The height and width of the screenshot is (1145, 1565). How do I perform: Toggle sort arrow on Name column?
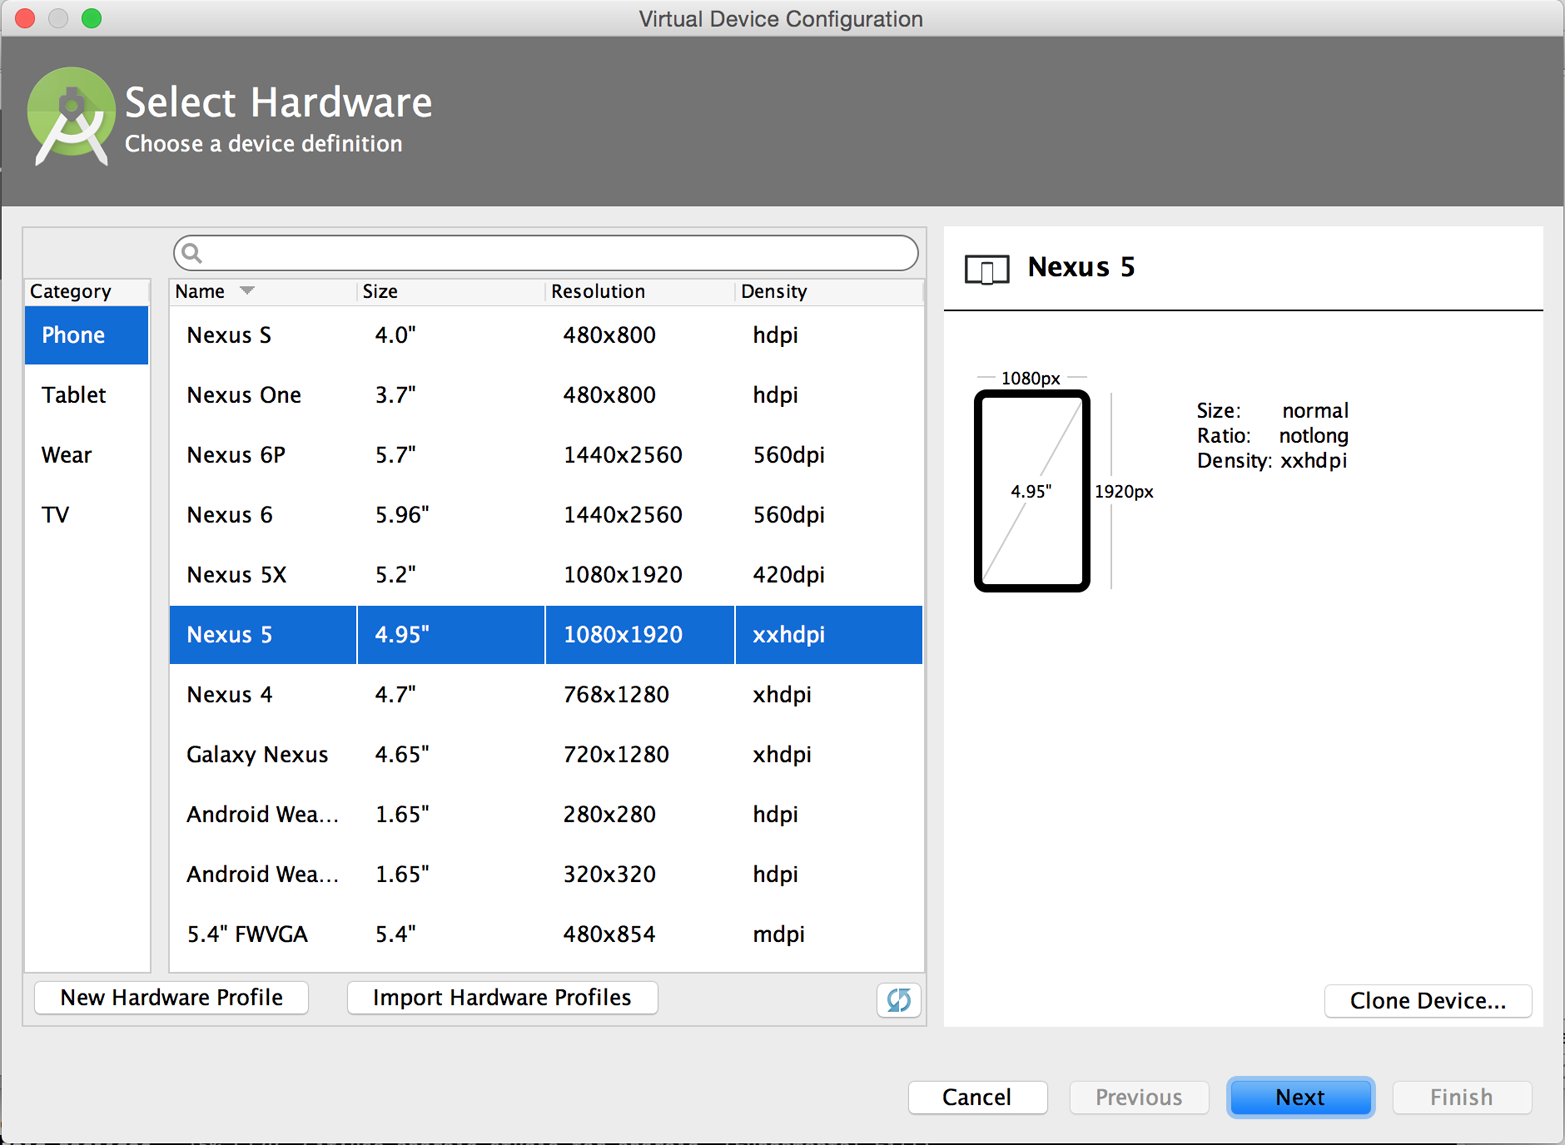tap(247, 291)
